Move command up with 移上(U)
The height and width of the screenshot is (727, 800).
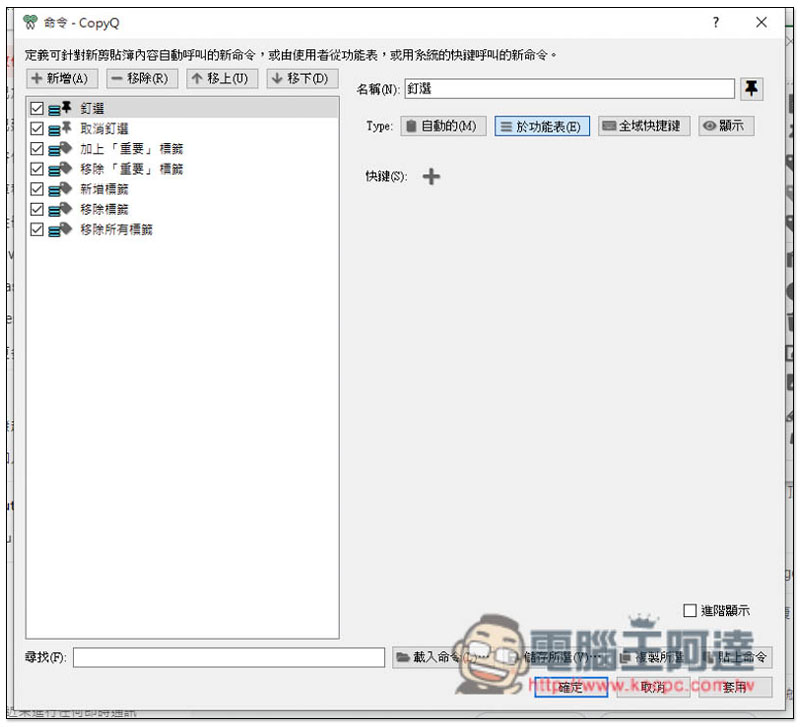pyautogui.click(x=221, y=79)
